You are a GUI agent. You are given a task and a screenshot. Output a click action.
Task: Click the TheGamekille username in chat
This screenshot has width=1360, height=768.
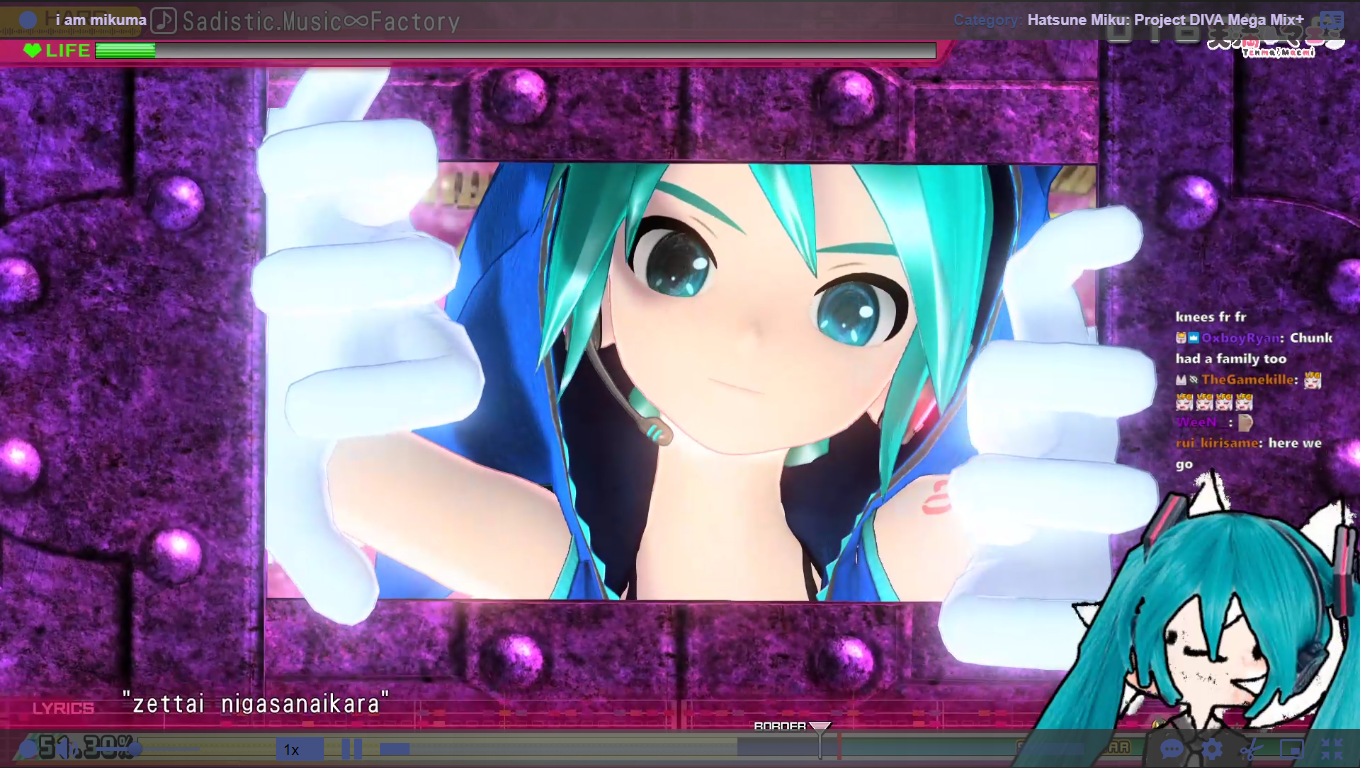[1249, 380]
